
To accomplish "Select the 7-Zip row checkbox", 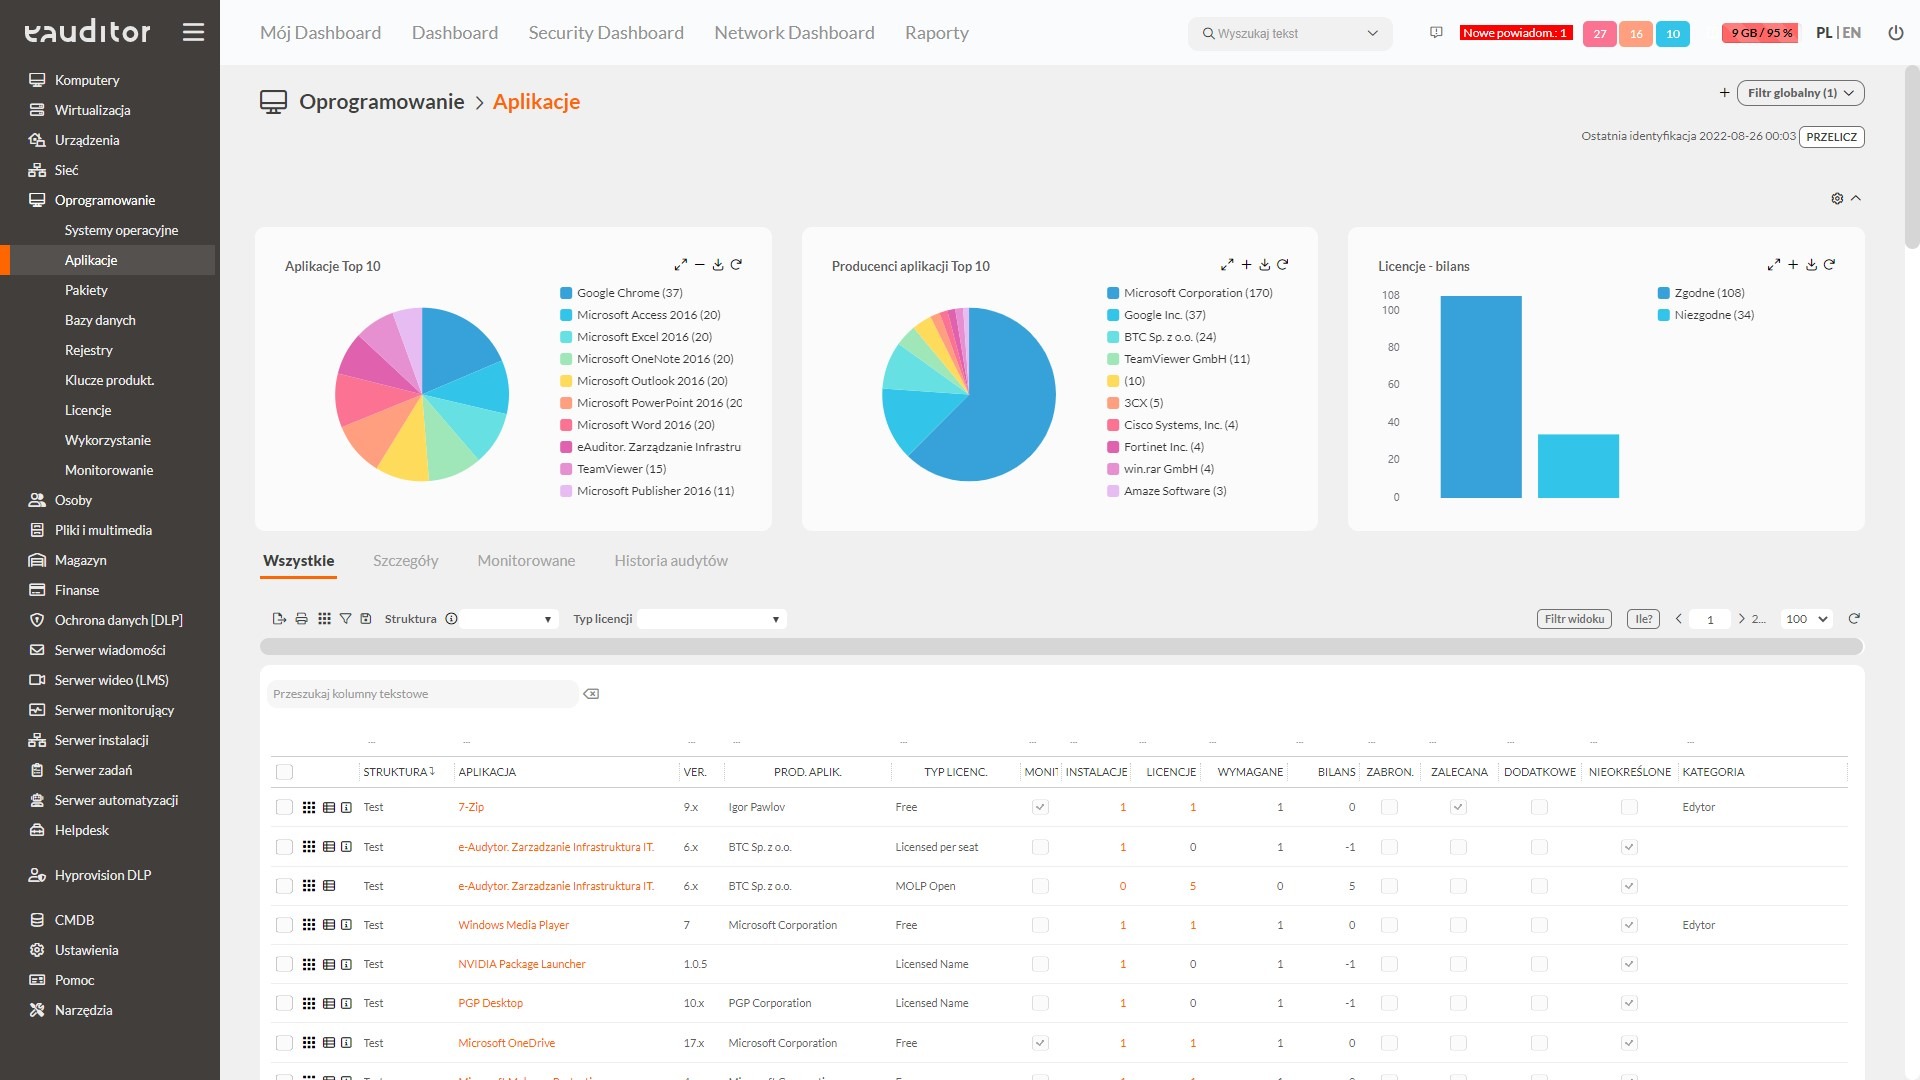I will pyautogui.click(x=284, y=807).
